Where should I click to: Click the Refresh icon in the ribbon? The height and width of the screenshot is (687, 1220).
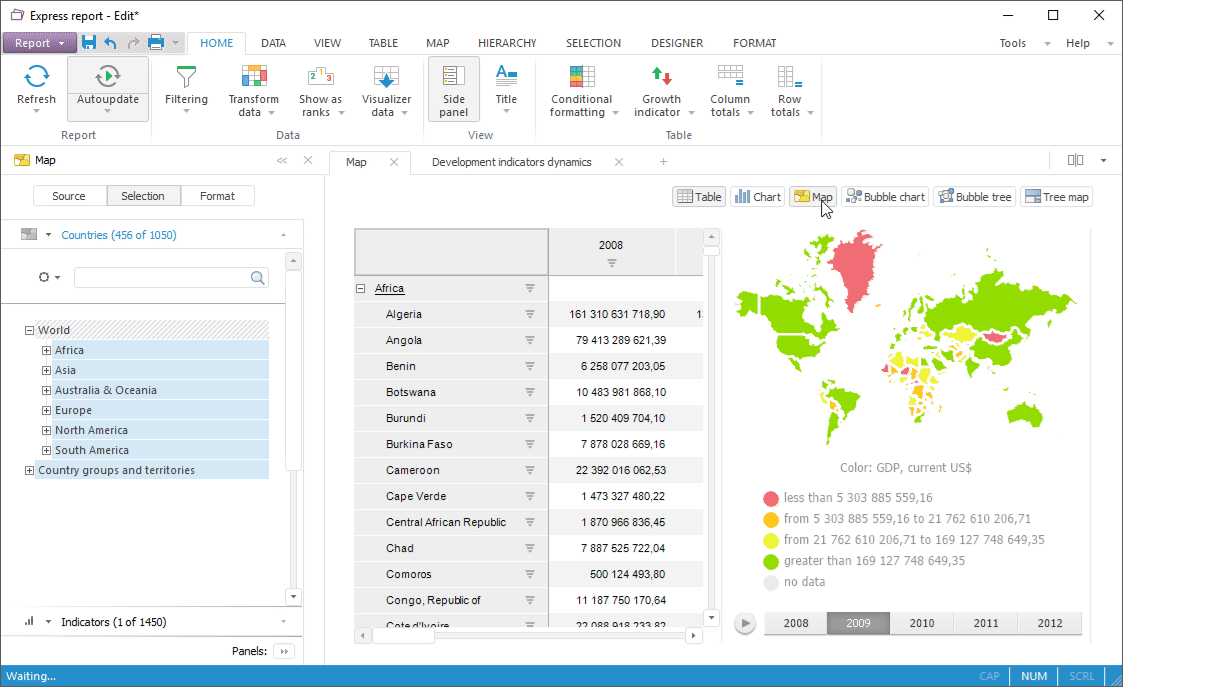(37, 77)
